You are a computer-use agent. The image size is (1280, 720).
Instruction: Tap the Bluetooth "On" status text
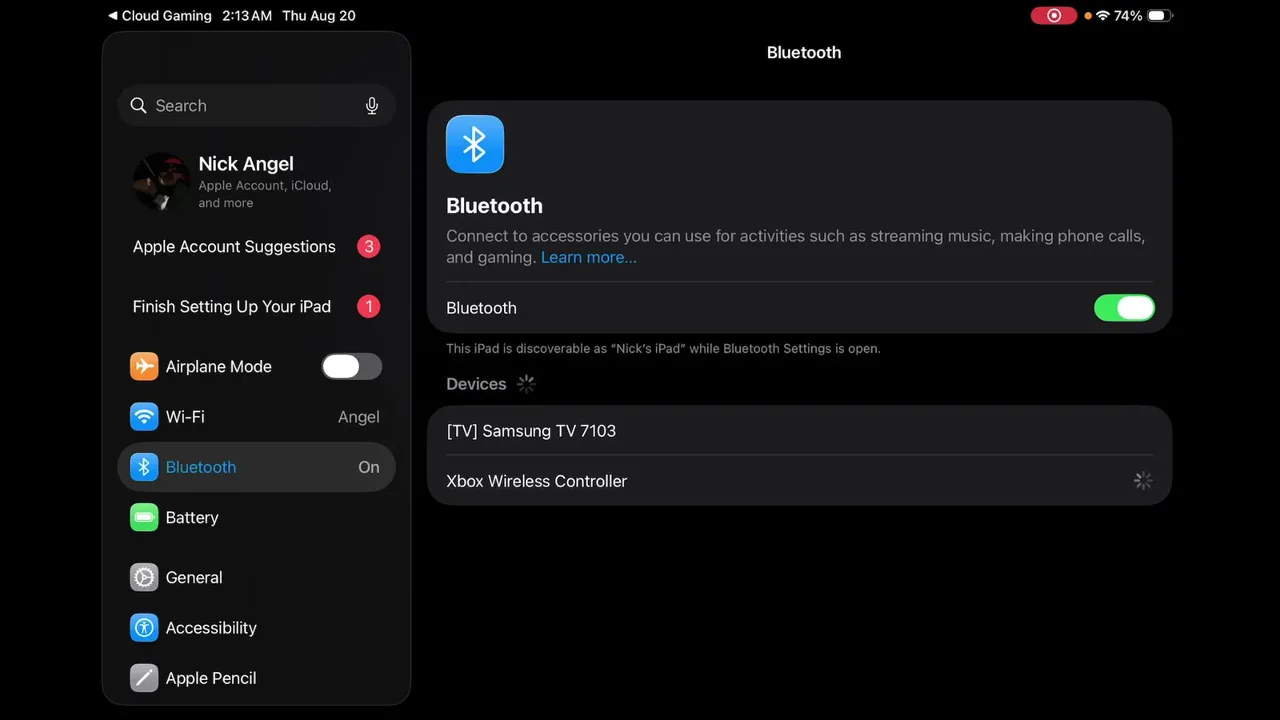(x=369, y=467)
